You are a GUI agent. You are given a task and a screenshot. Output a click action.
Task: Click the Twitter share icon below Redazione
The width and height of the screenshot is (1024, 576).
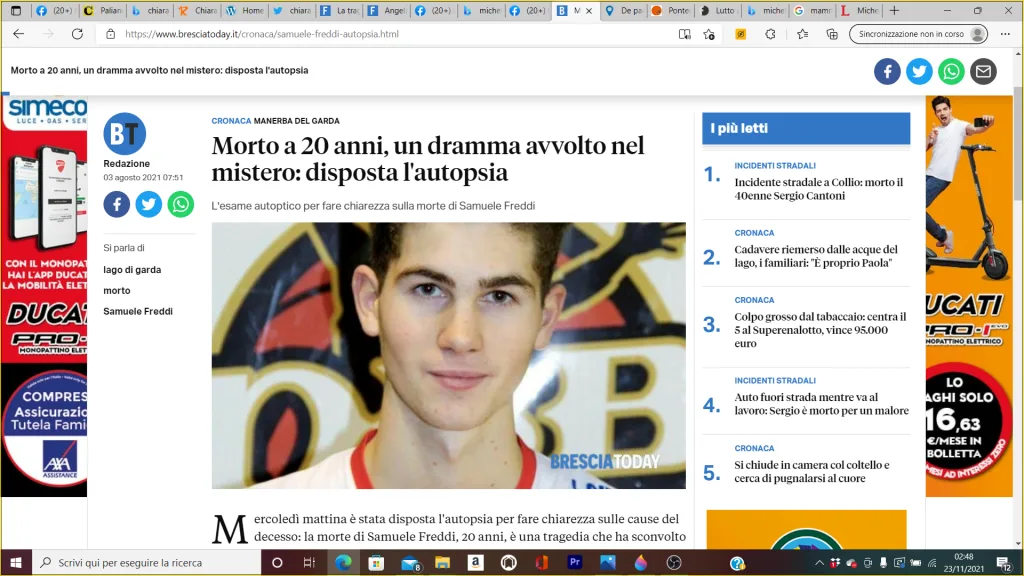click(x=149, y=204)
